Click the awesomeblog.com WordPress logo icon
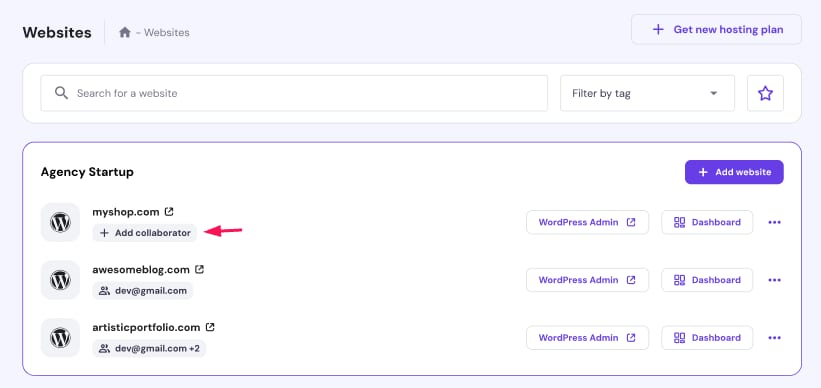 [x=60, y=280]
